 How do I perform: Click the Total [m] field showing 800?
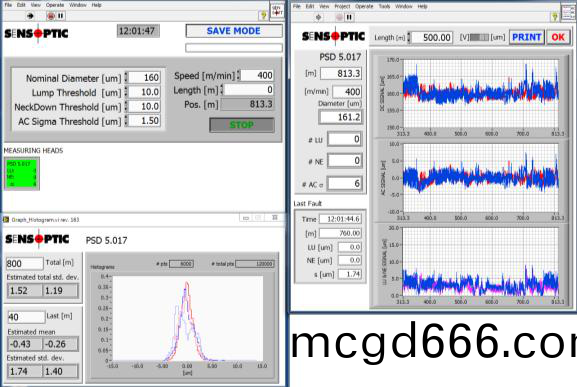click(x=24, y=263)
